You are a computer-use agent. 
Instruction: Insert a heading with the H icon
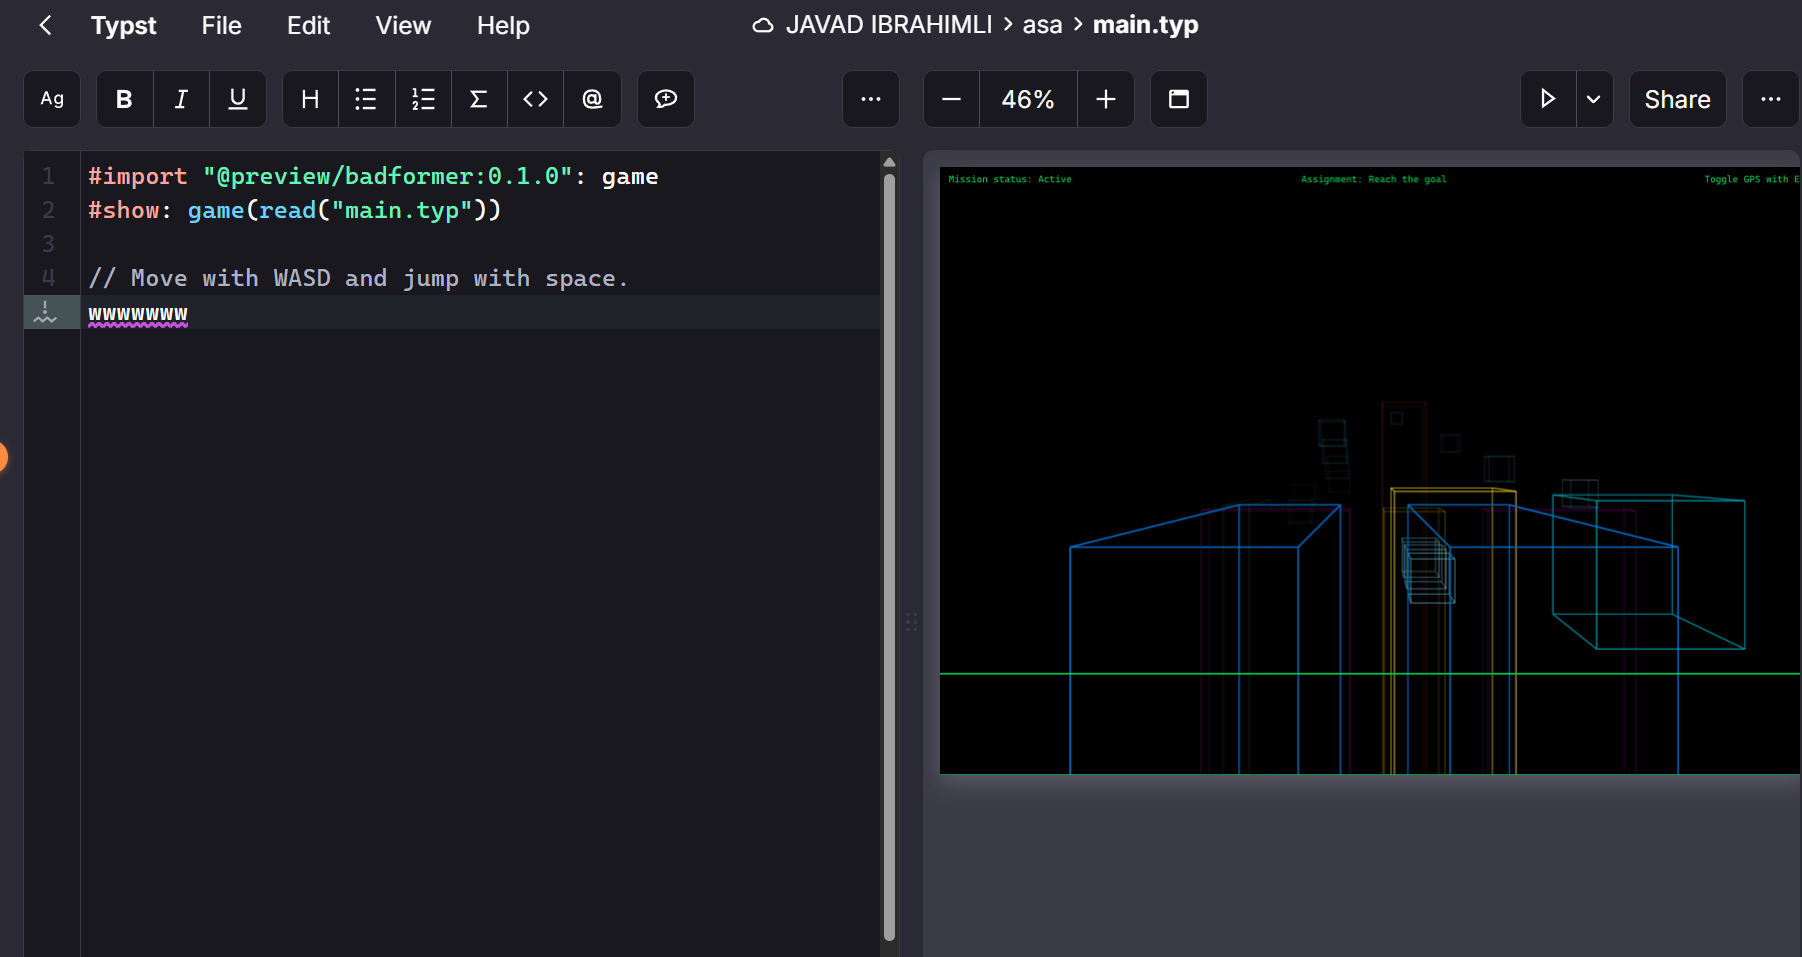(309, 99)
